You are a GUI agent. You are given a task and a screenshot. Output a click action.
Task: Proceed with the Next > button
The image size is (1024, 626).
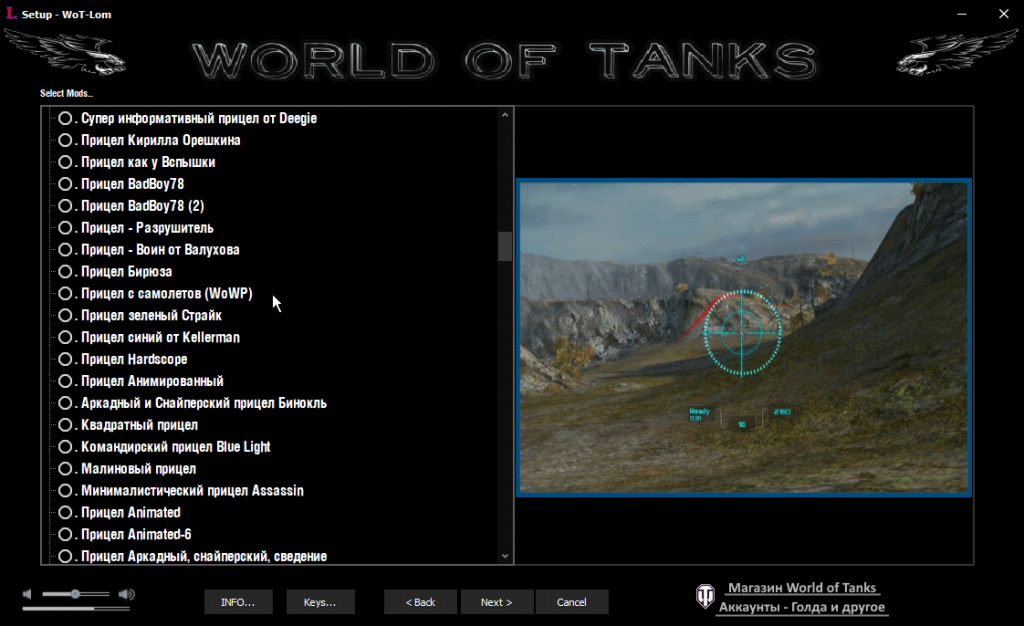[x=497, y=602]
